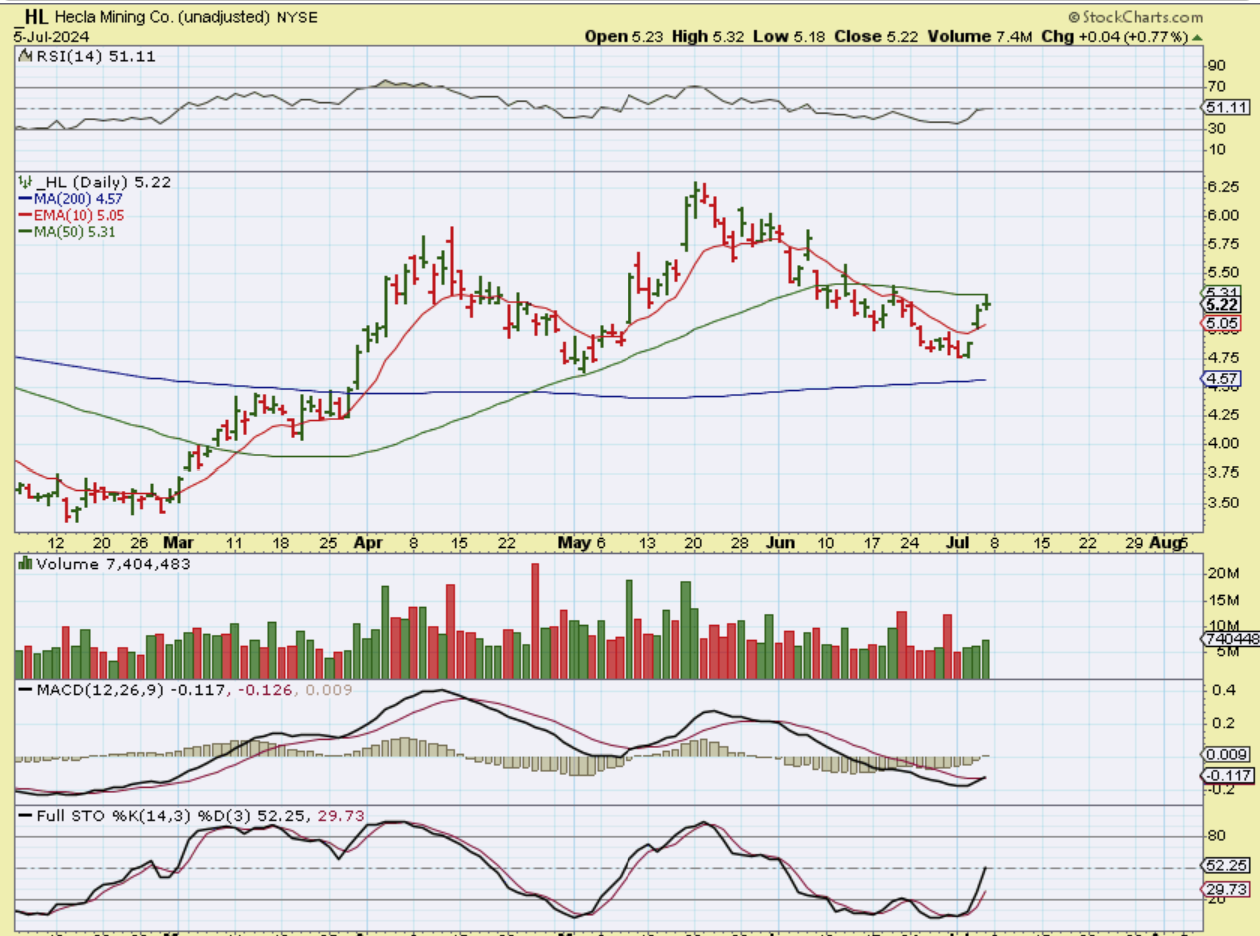Click the 3.50 price axis label
The image size is (1260, 936).
coord(1224,503)
